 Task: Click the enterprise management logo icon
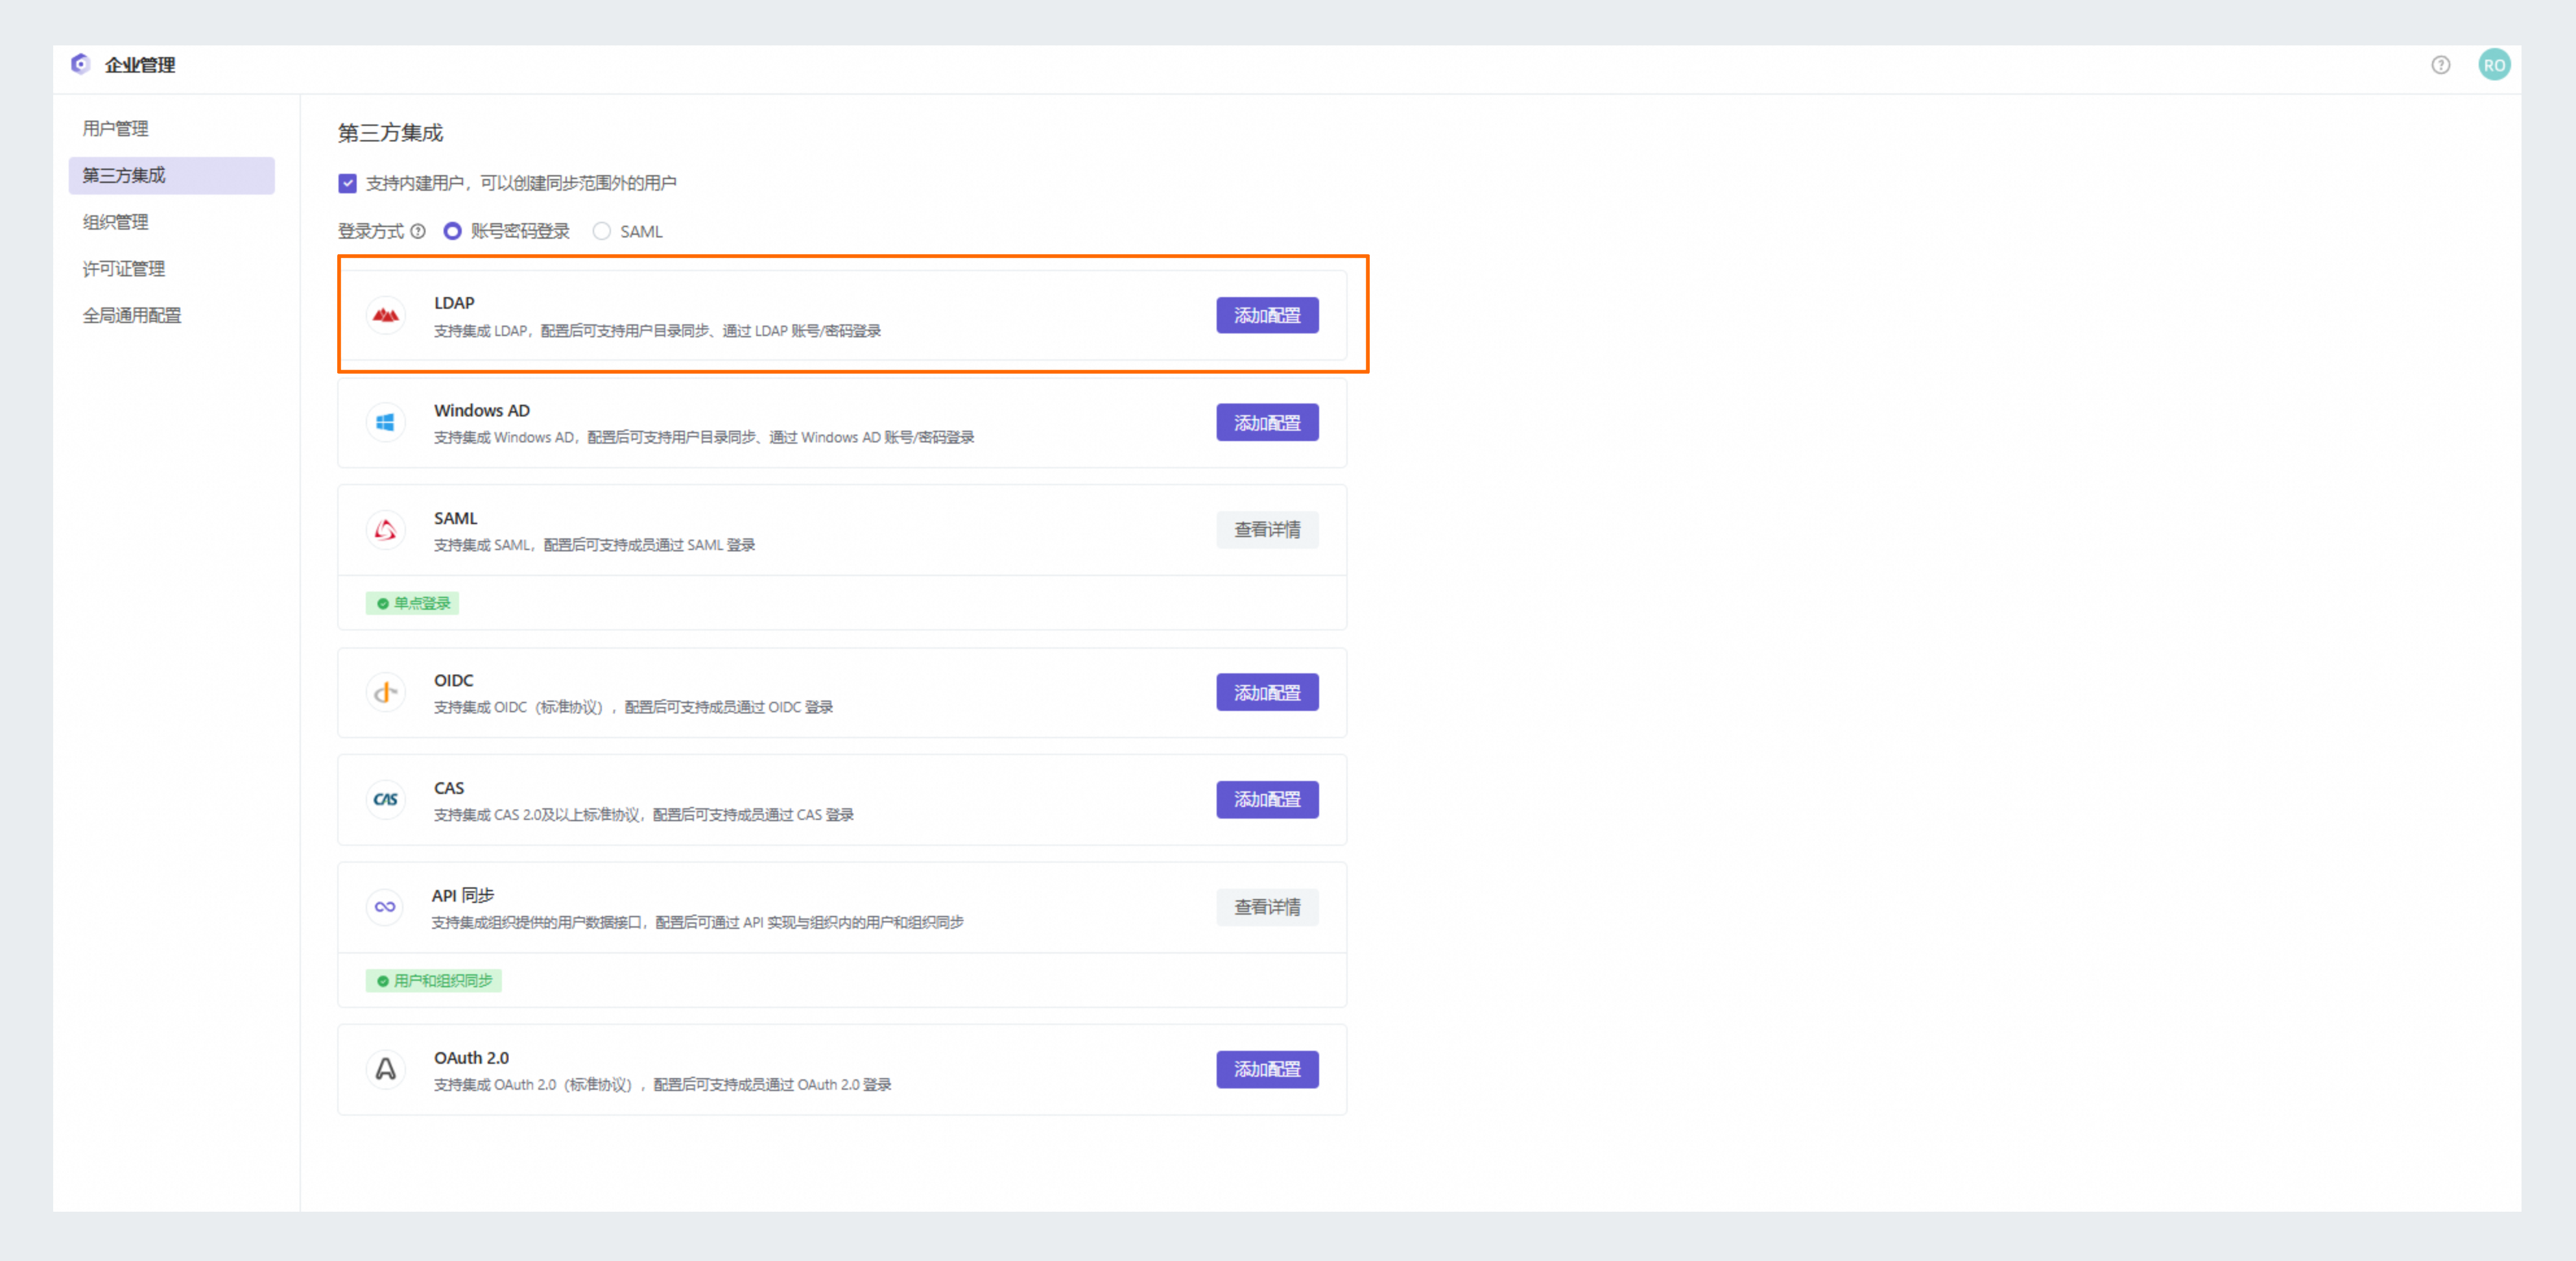(x=80, y=64)
